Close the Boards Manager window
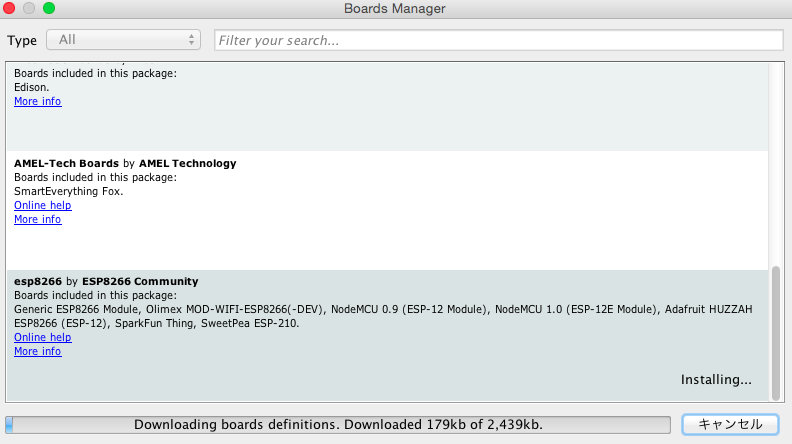This screenshot has height=444, width=792. (10, 9)
